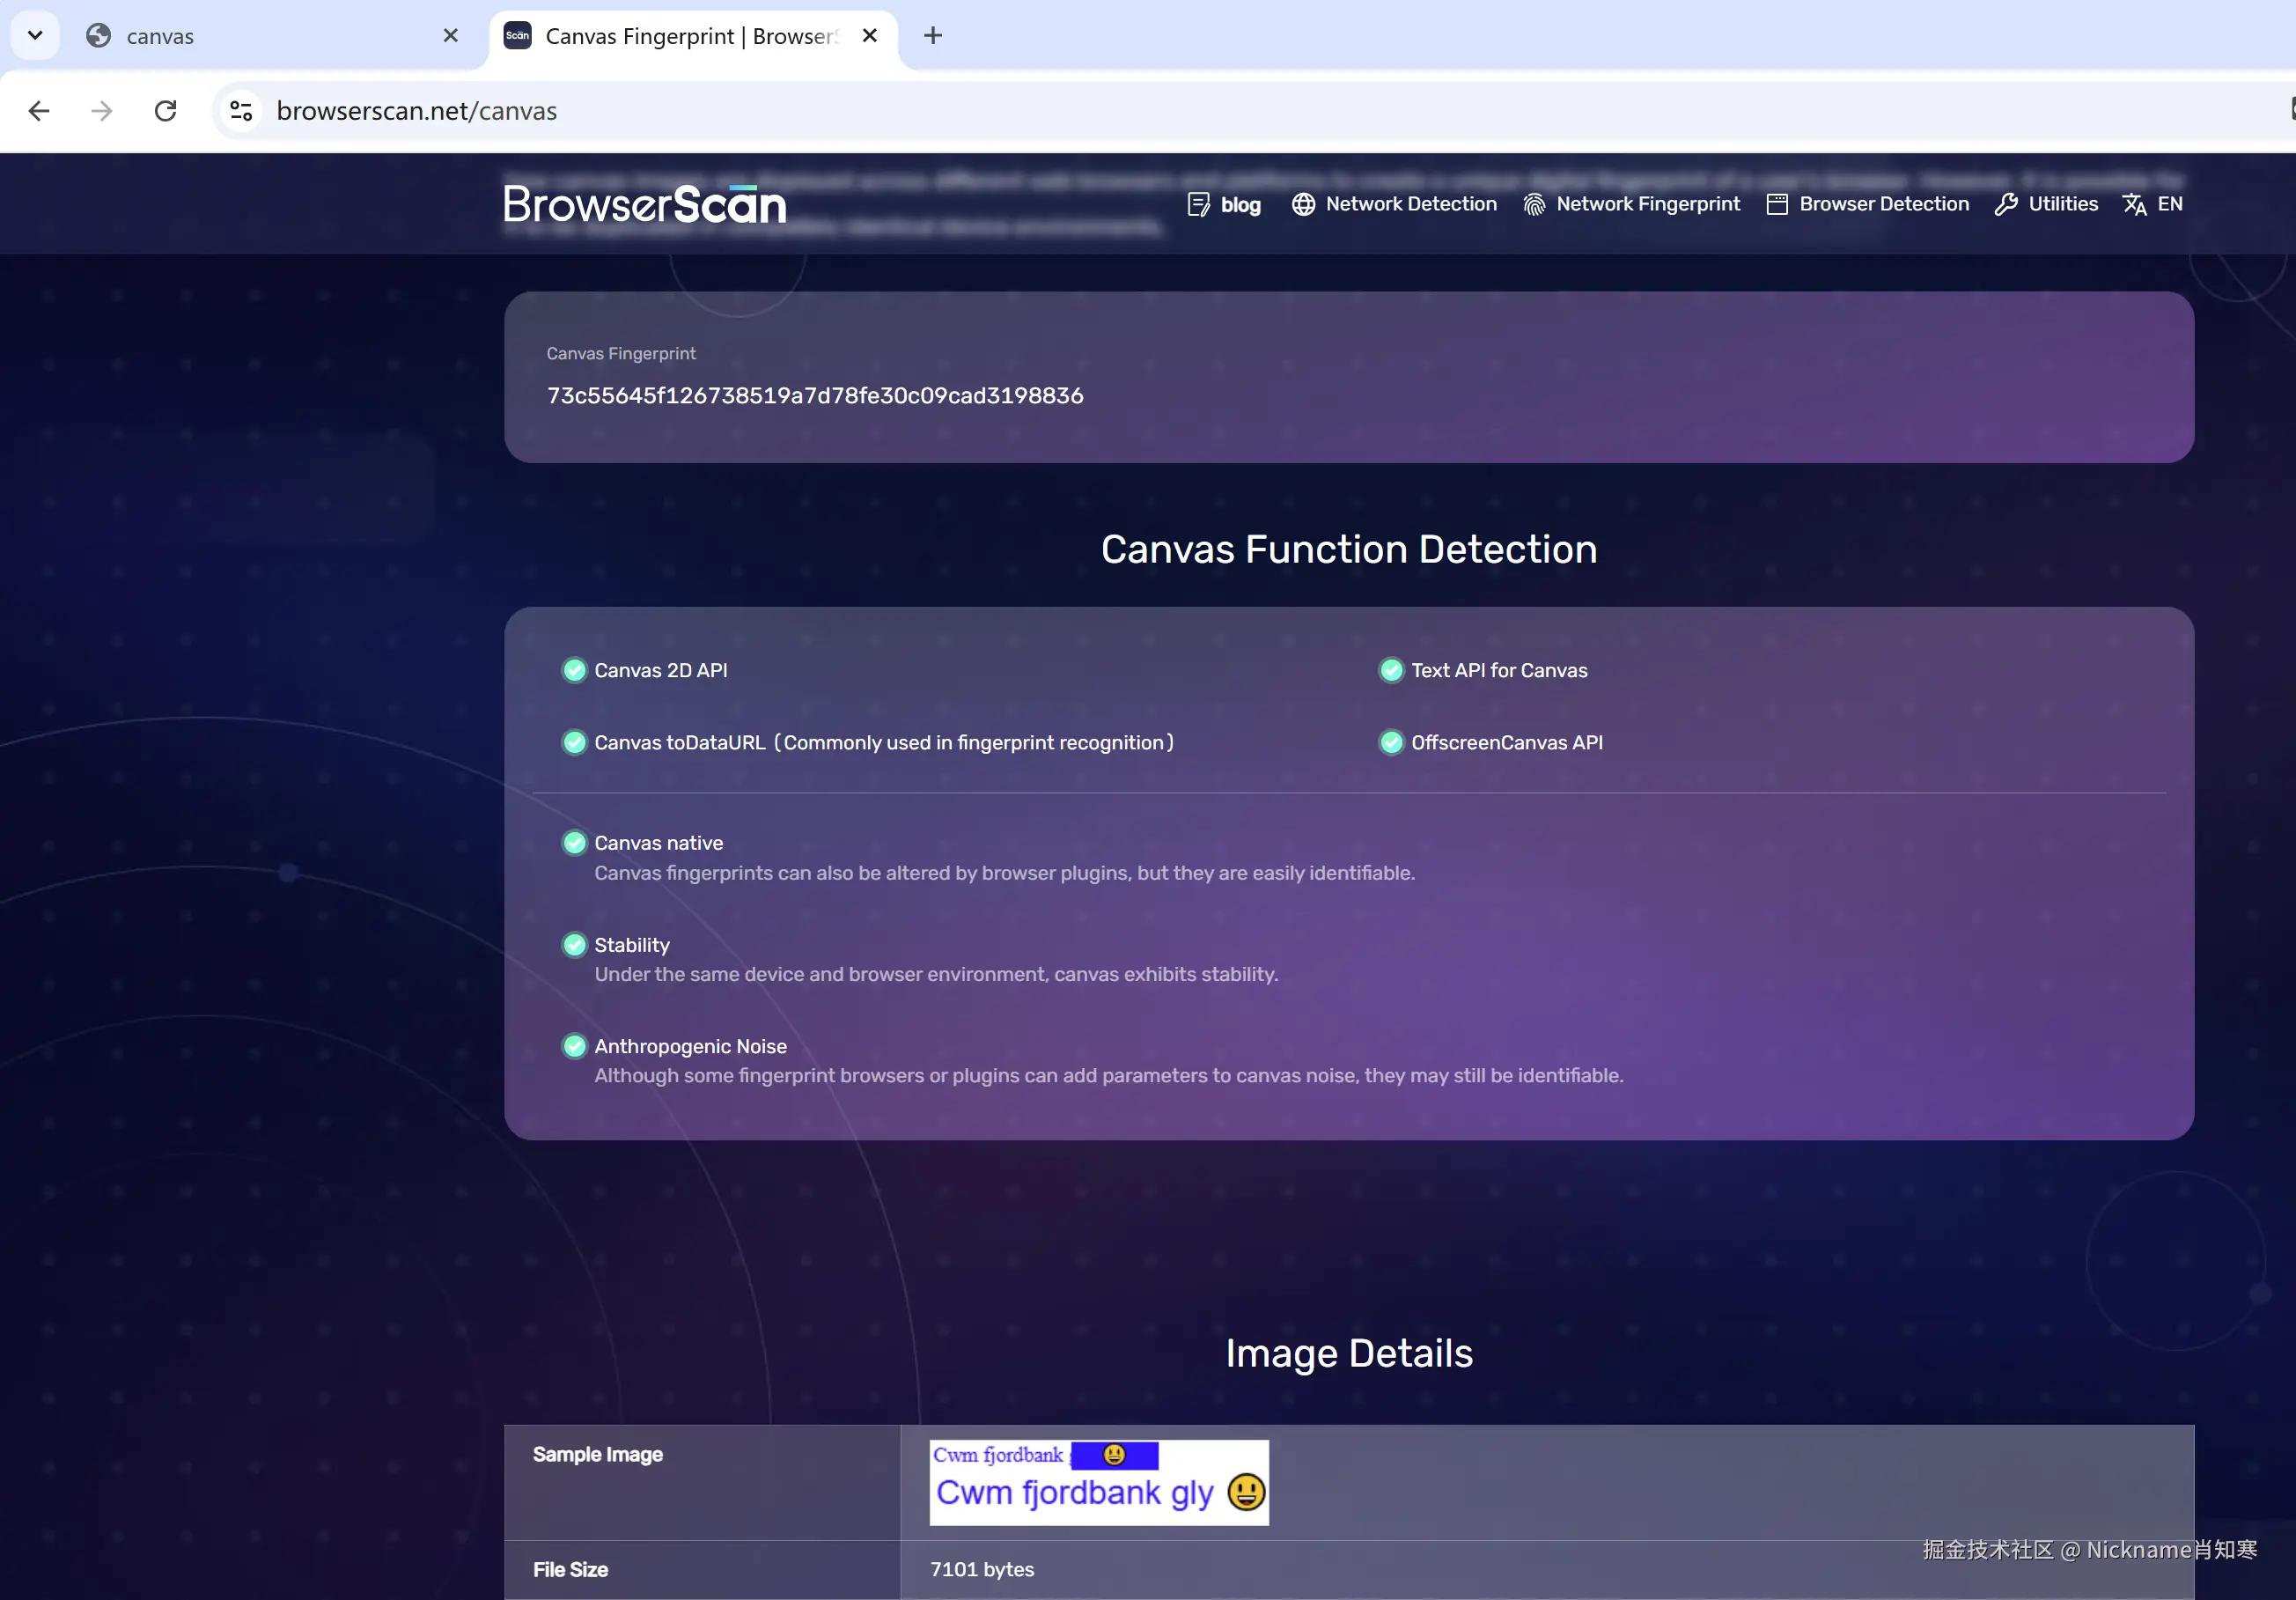
Task: Click the Canvas 2D API checkmark
Action: (574, 670)
